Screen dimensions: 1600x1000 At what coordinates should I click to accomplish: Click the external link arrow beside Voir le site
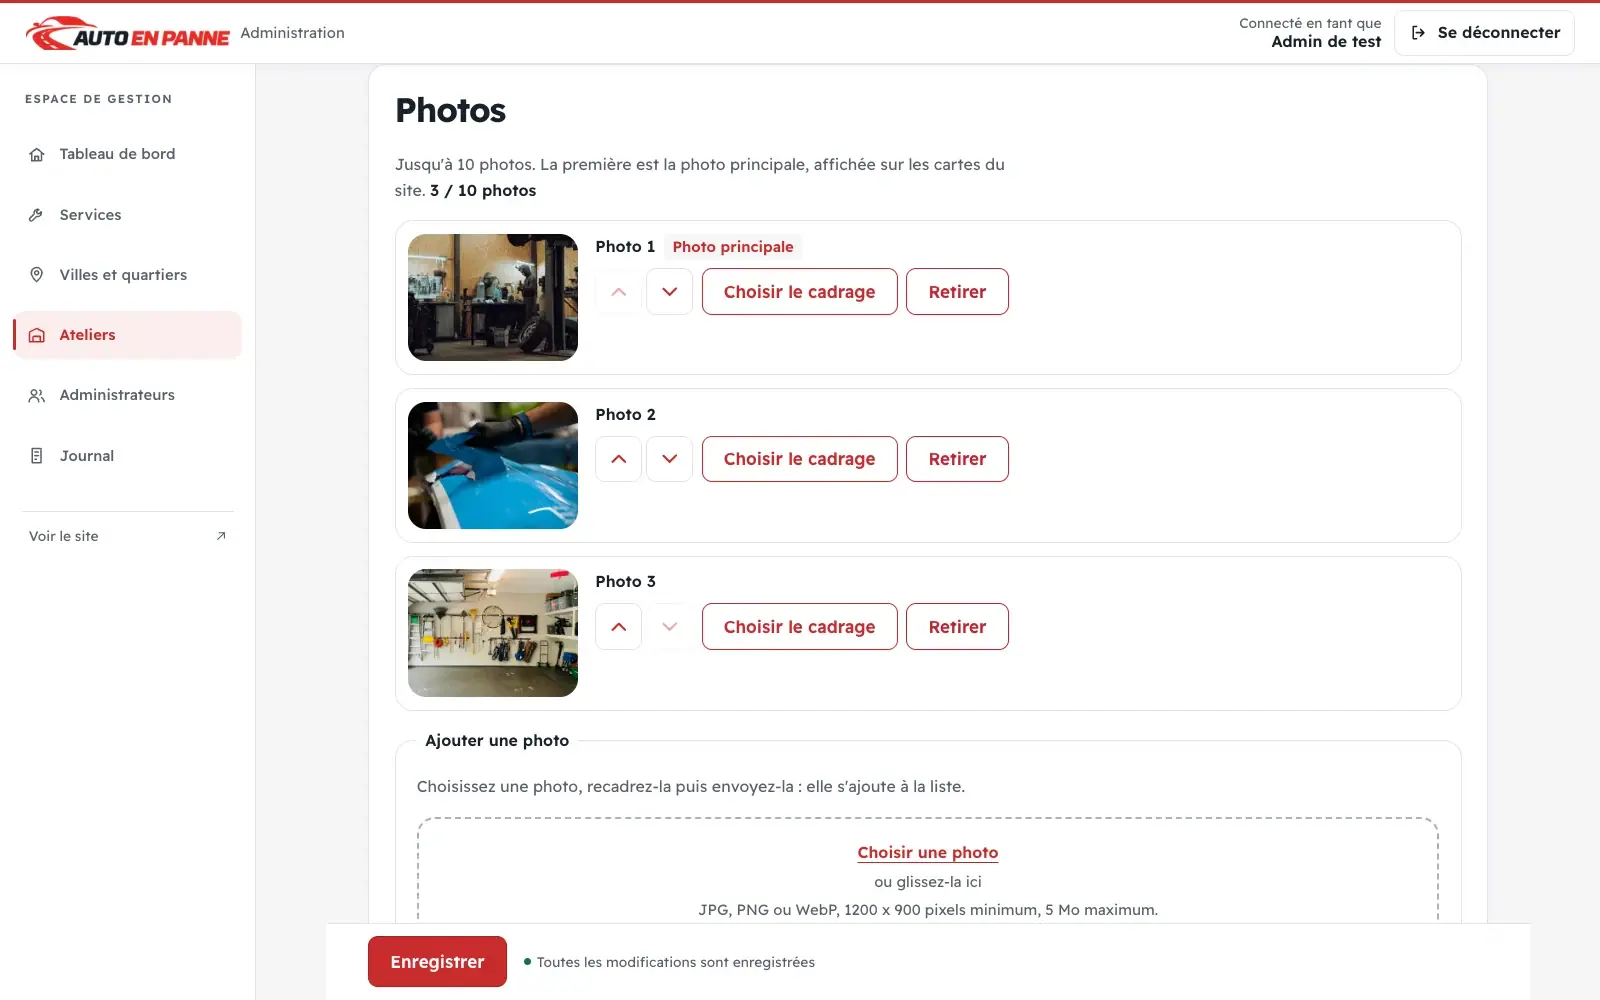click(x=221, y=536)
